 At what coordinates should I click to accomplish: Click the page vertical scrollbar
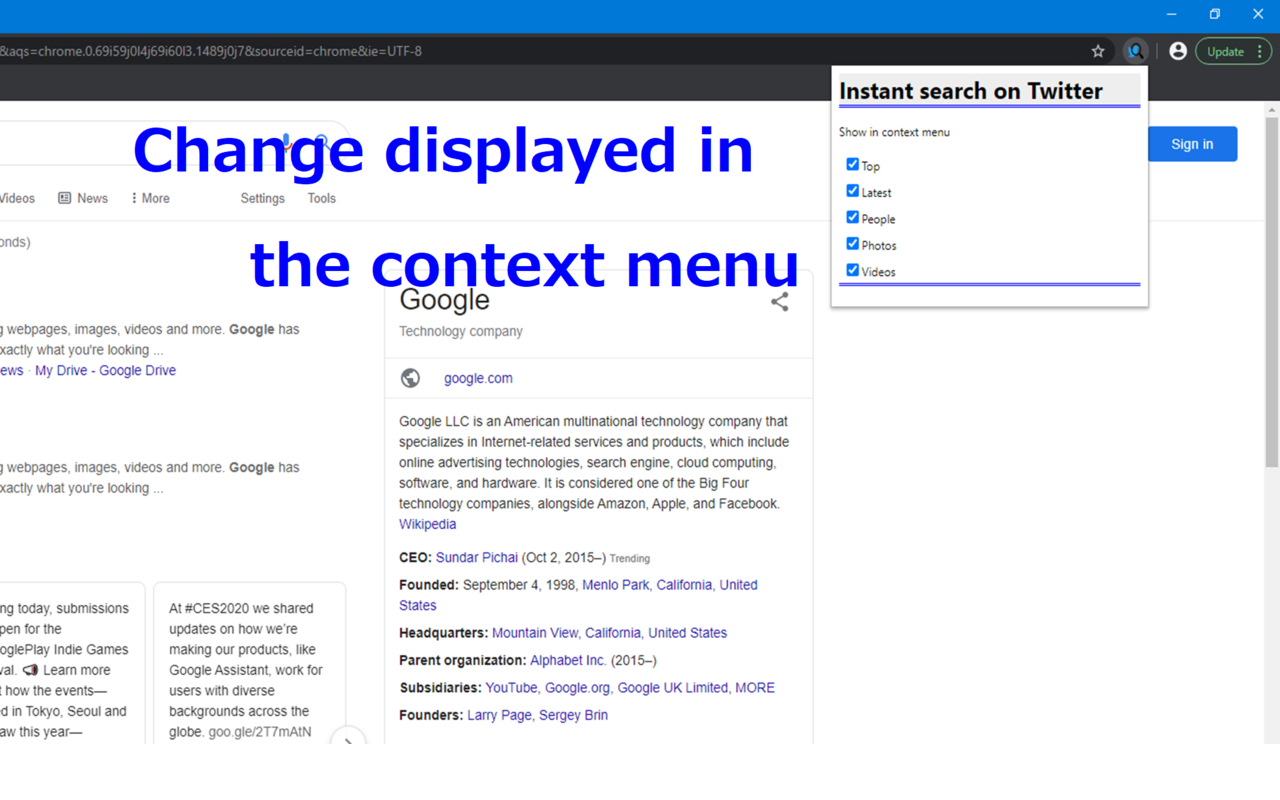click(x=1271, y=293)
